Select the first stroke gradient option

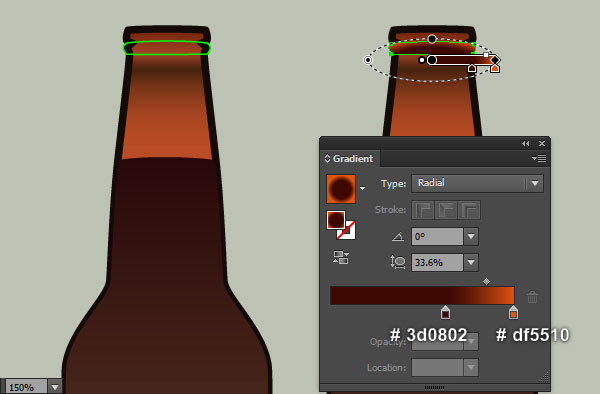[x=423, y=210]
